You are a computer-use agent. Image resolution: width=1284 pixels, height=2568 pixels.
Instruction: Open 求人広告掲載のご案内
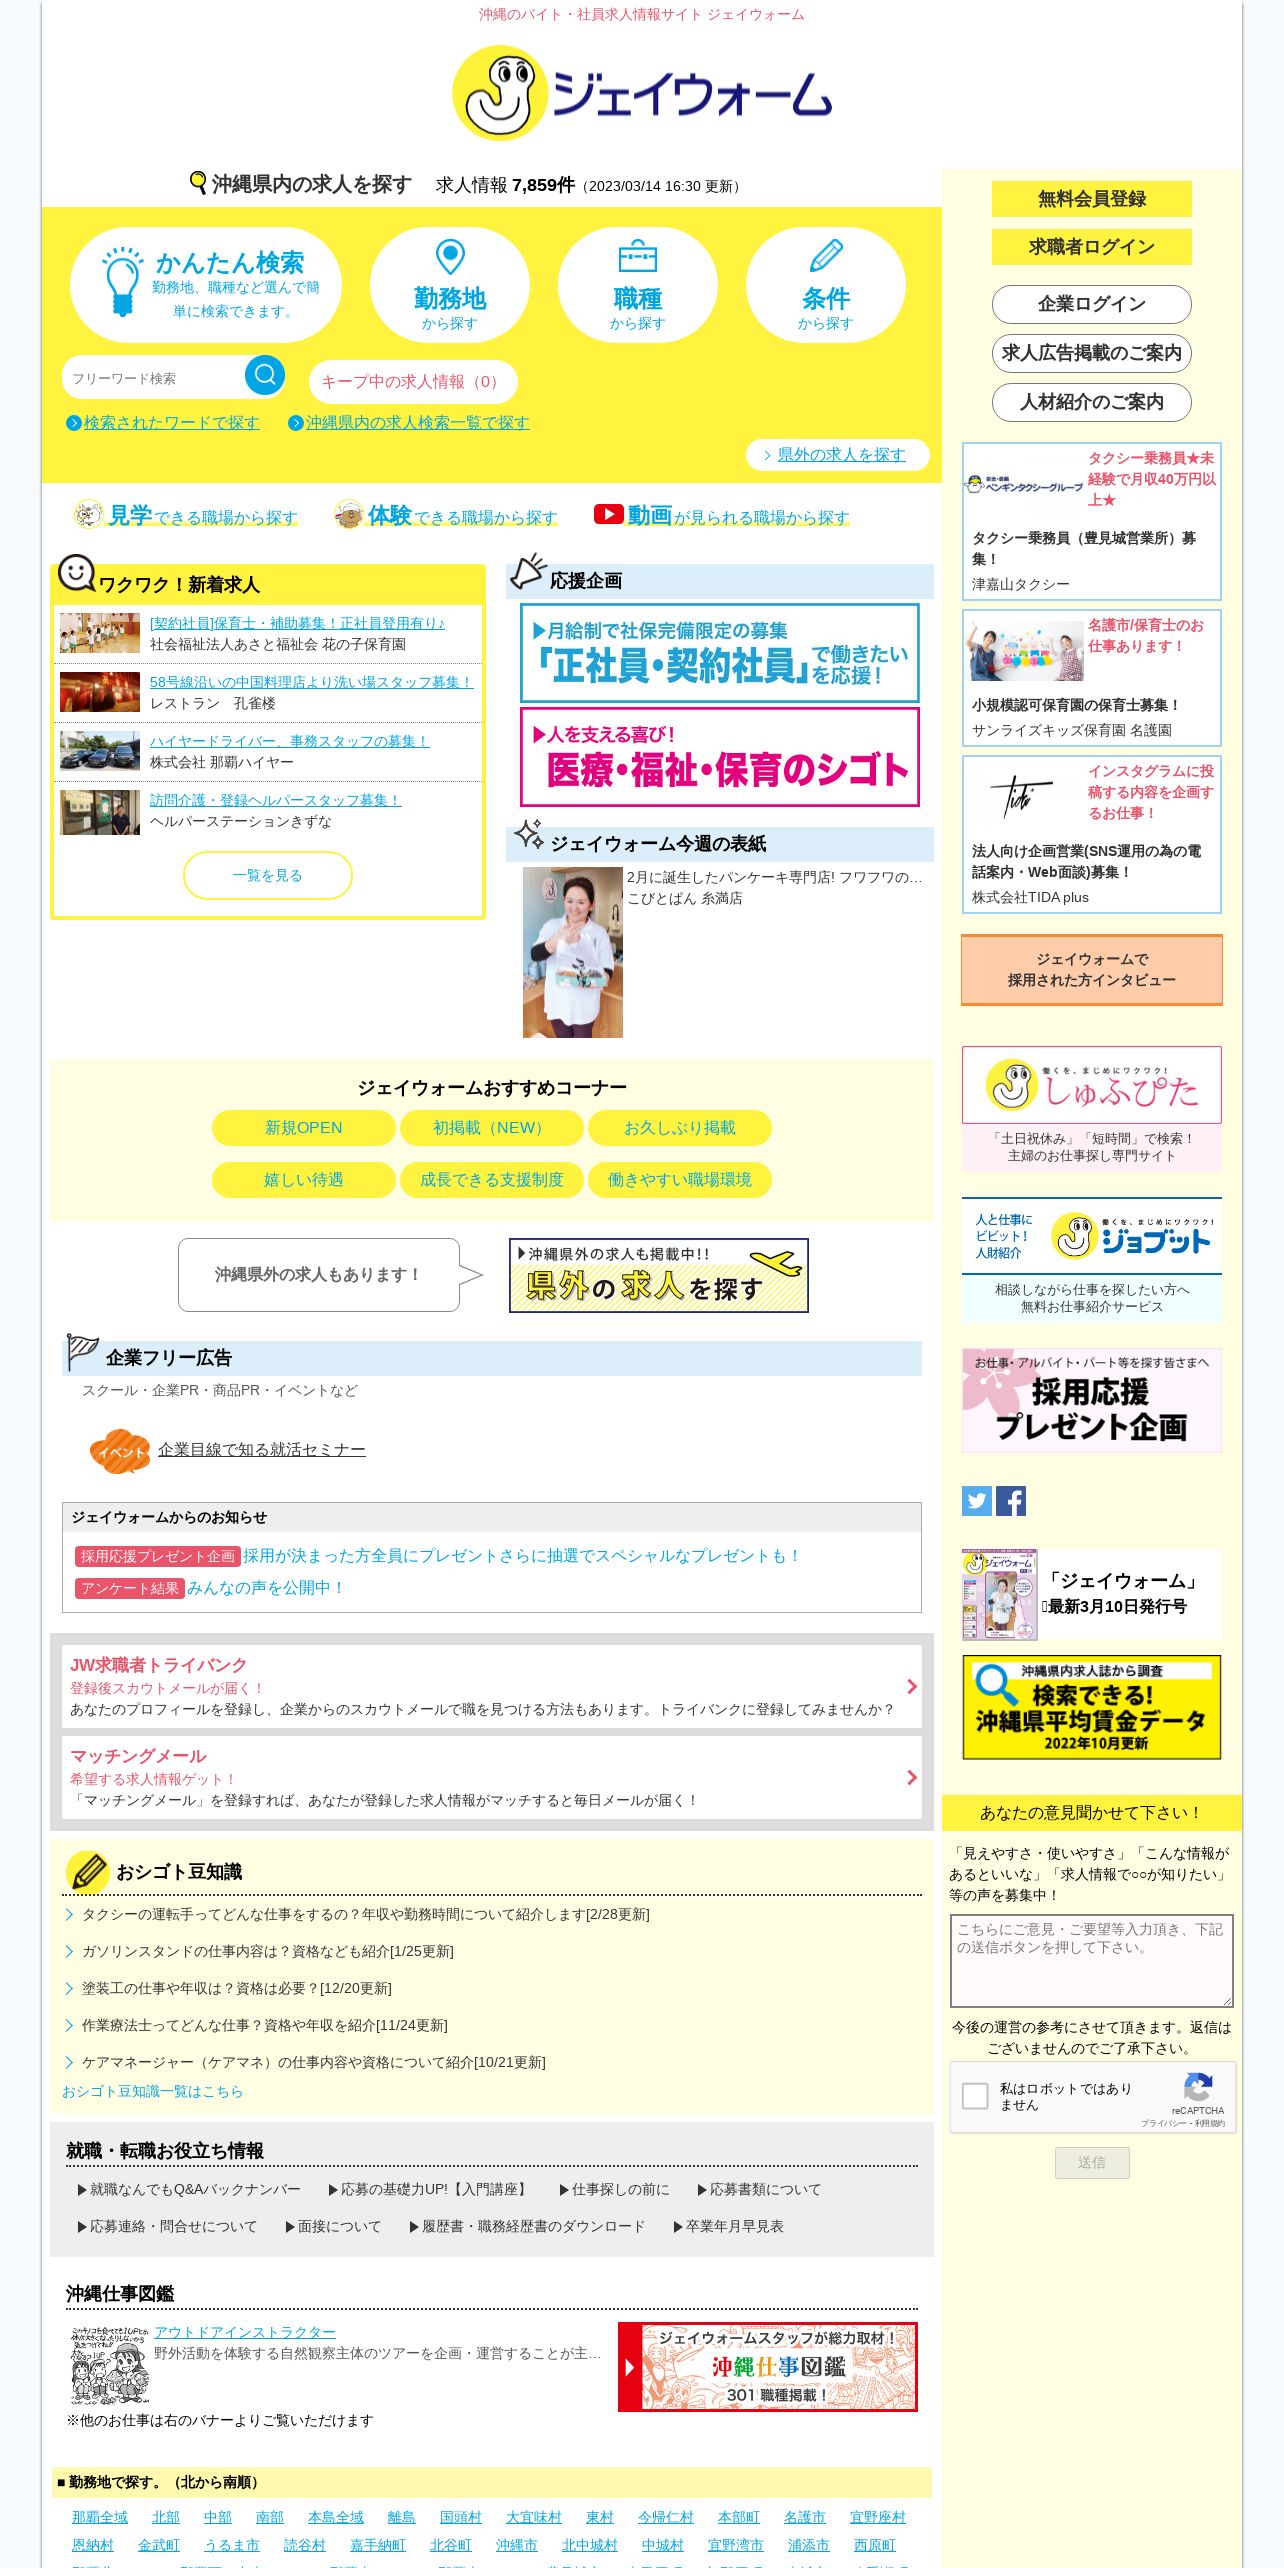point(1092,353)
